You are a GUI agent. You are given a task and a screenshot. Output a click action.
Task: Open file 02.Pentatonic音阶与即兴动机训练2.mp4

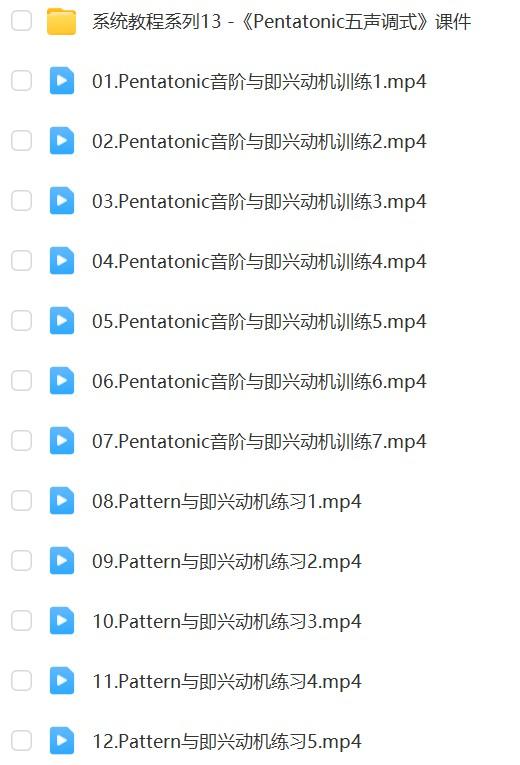259,141
